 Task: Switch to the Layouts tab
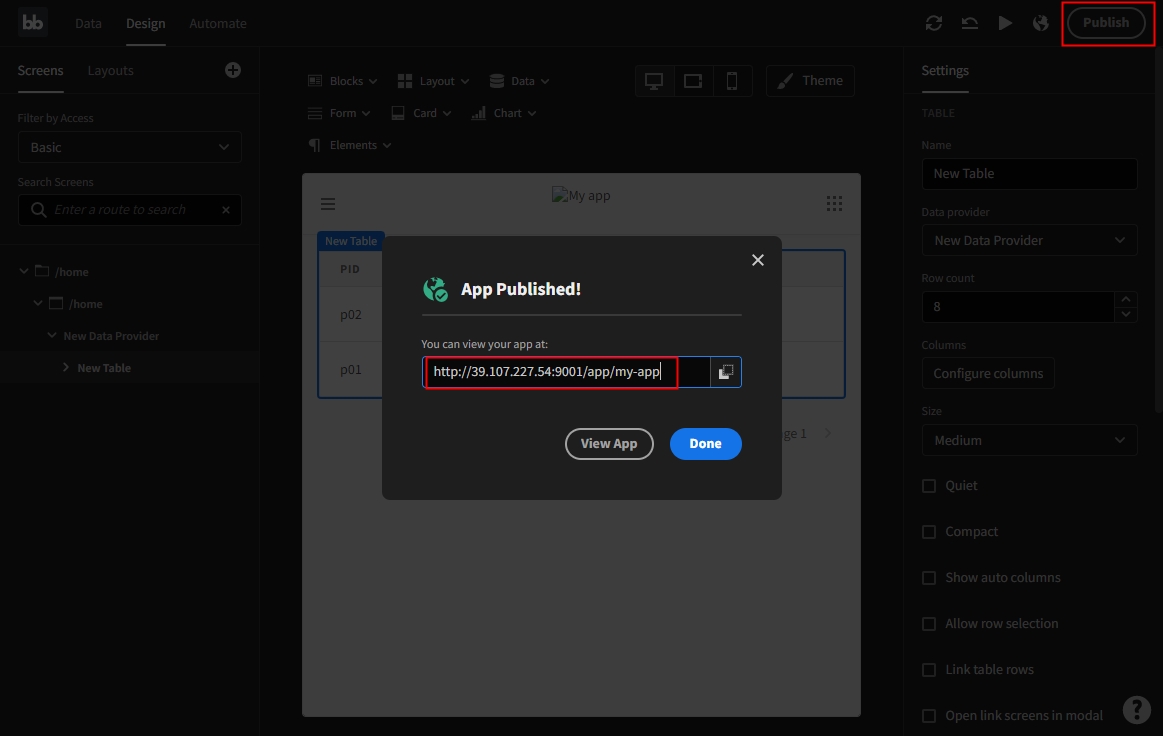pos(110,71)
